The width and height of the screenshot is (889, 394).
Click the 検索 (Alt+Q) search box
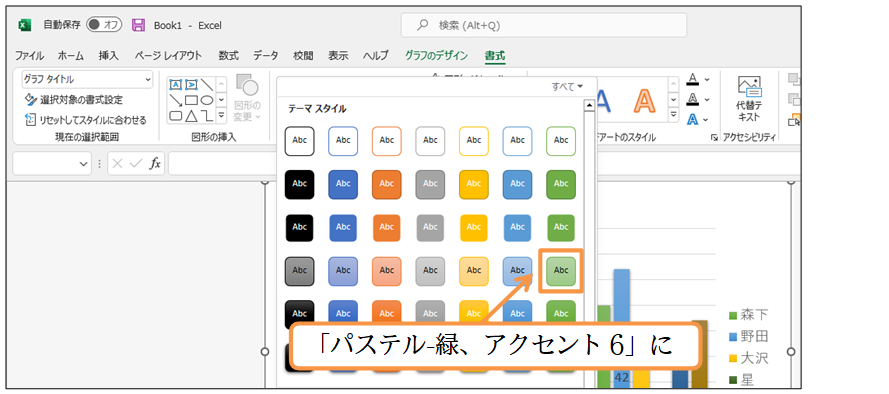(544, 25)
